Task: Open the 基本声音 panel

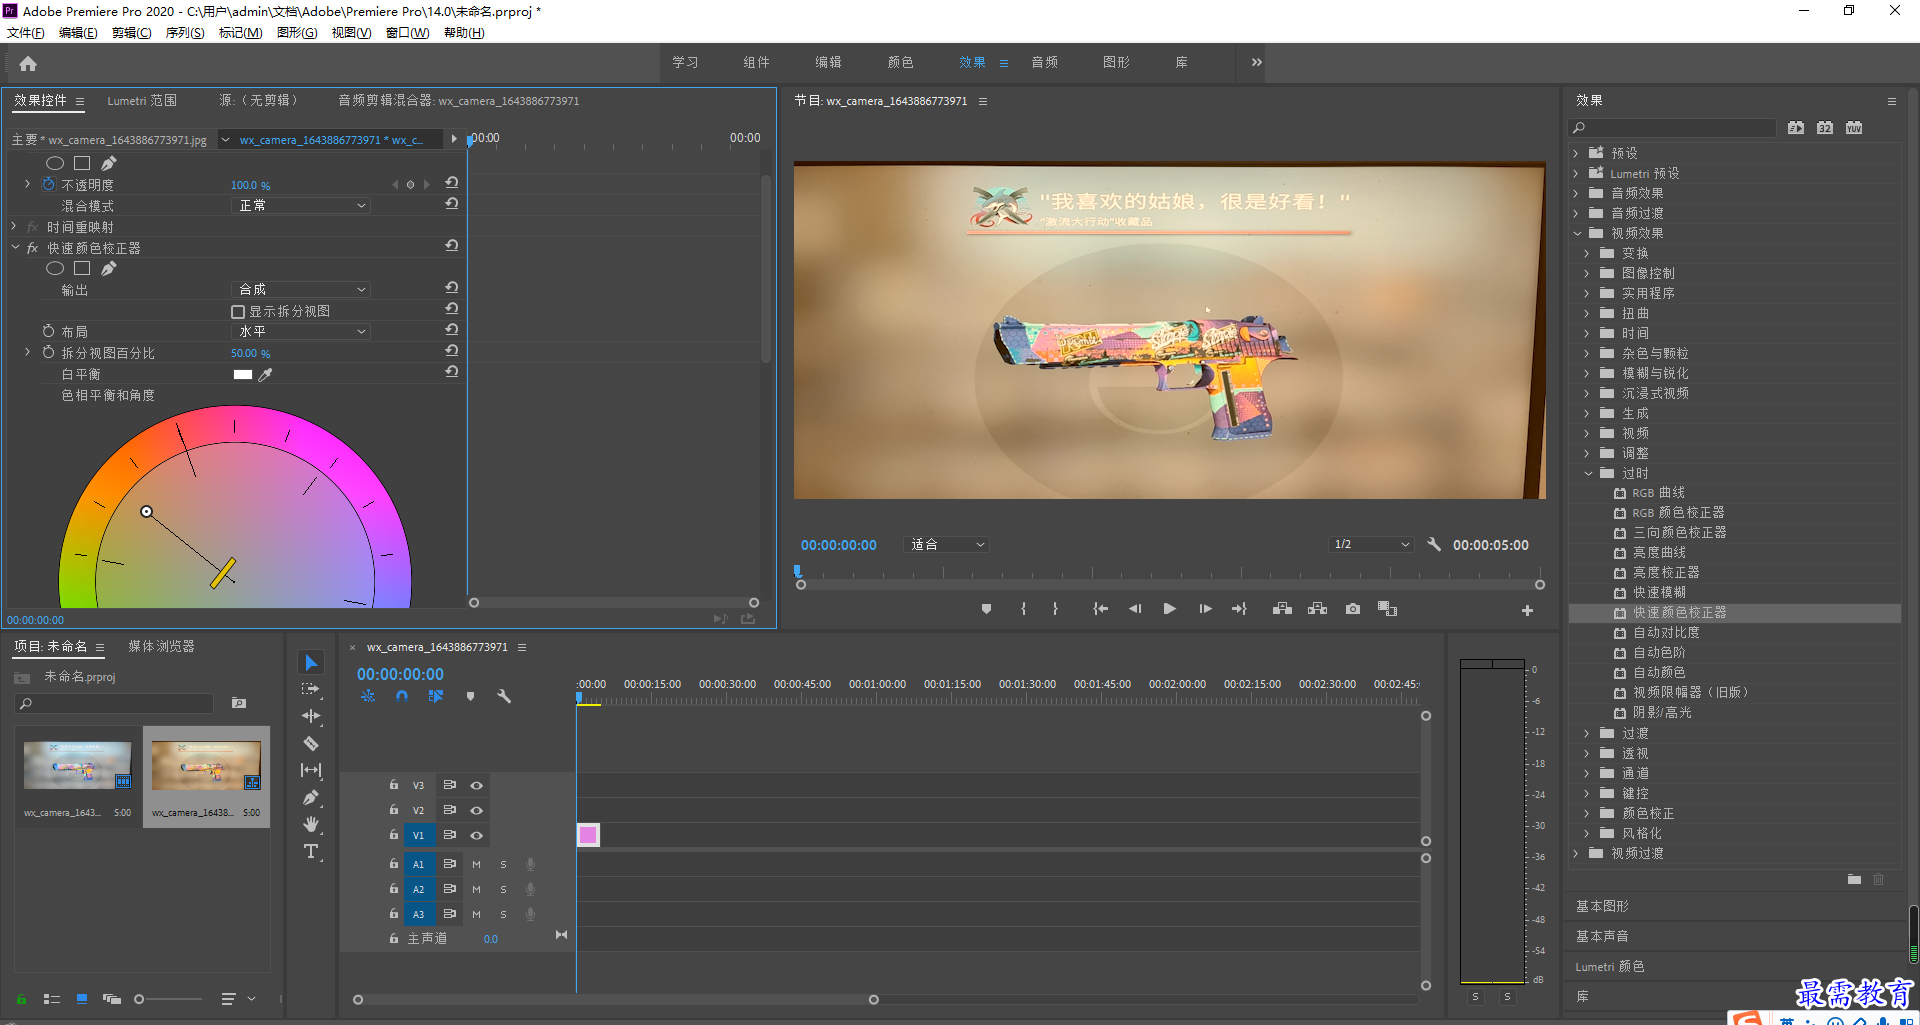Action: [1602, 936]
